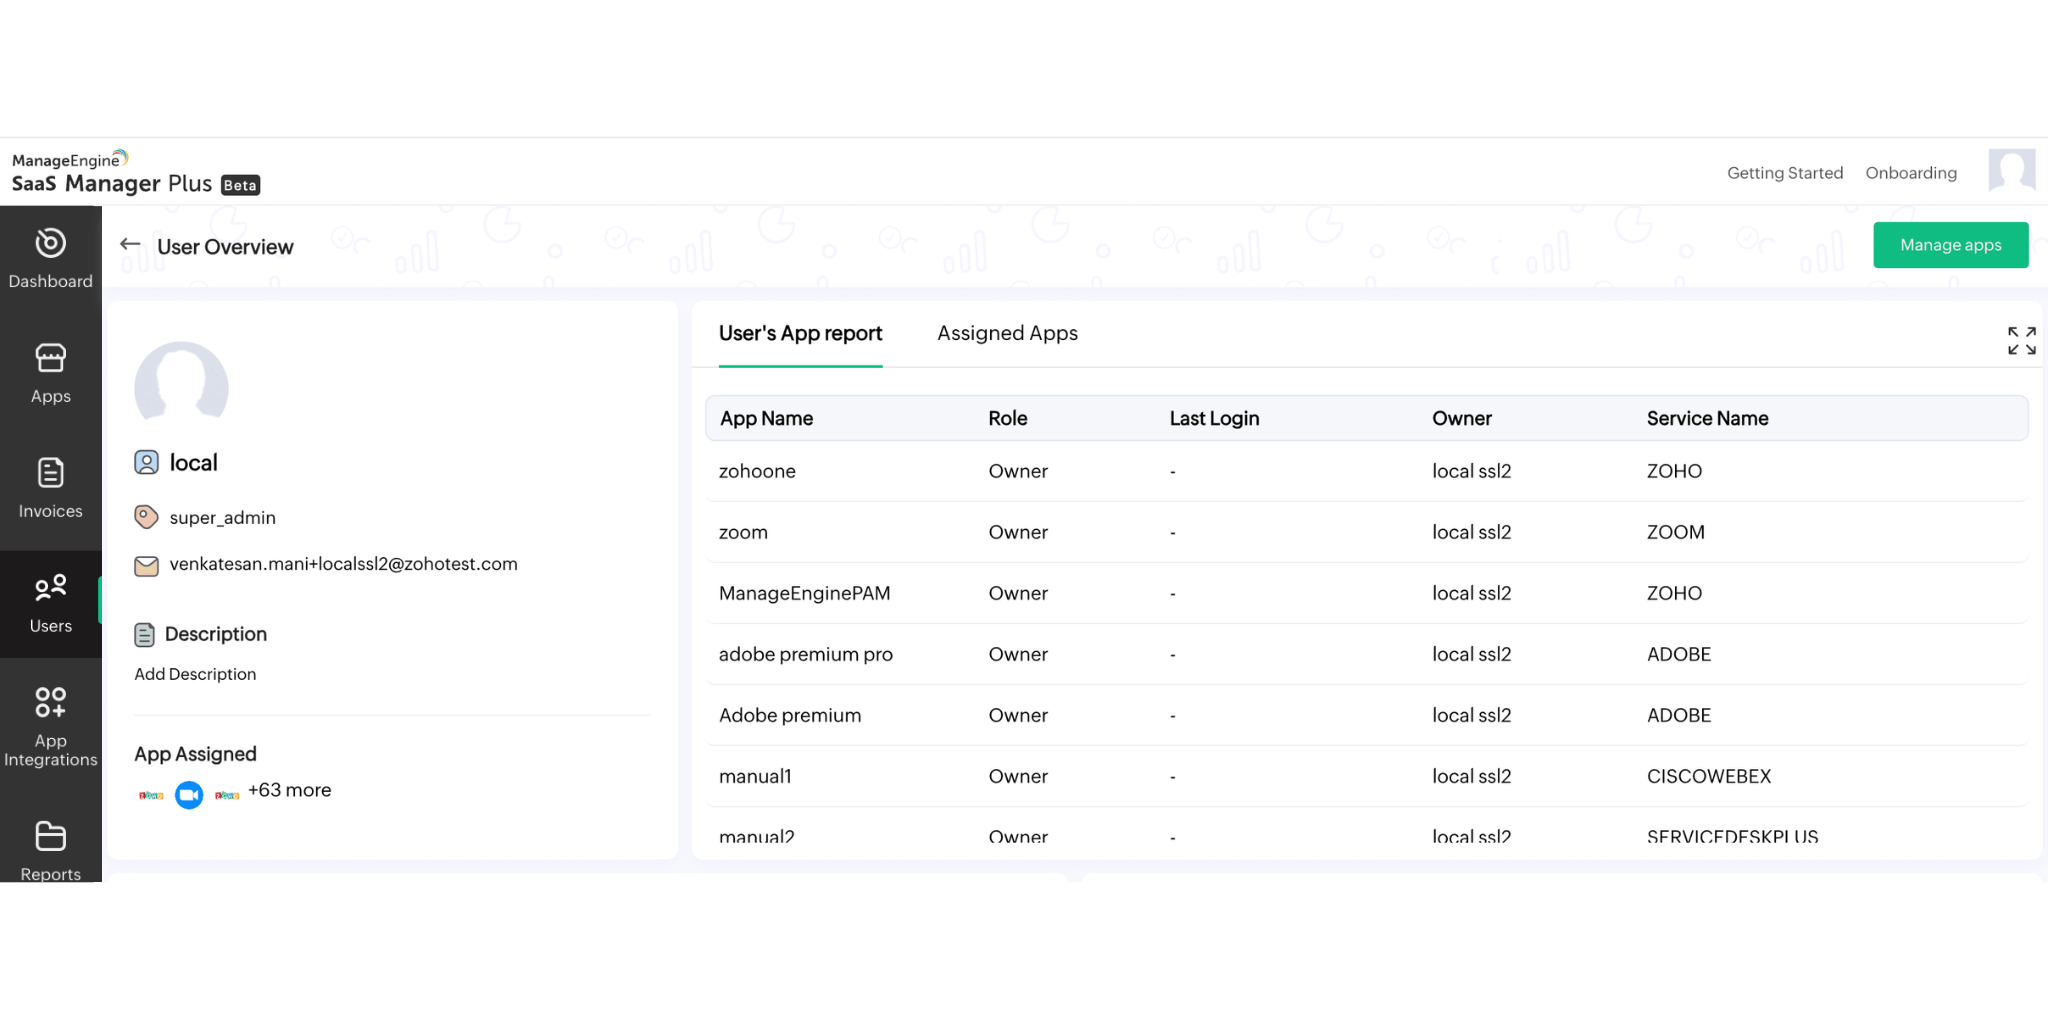This screenshot has height=1019, width=2048.
Task: Click the super_admin role label
Action: click(222, 518)
